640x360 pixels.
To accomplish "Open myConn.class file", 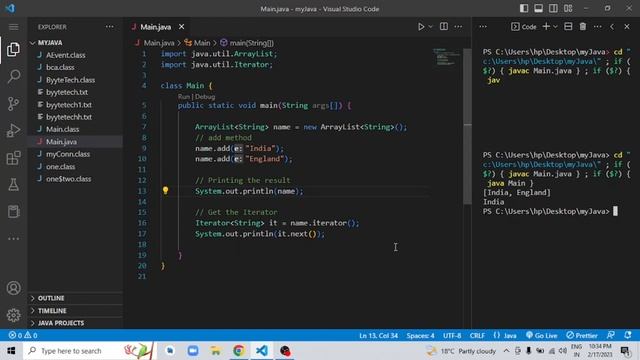I will click(x=68, y=154).
